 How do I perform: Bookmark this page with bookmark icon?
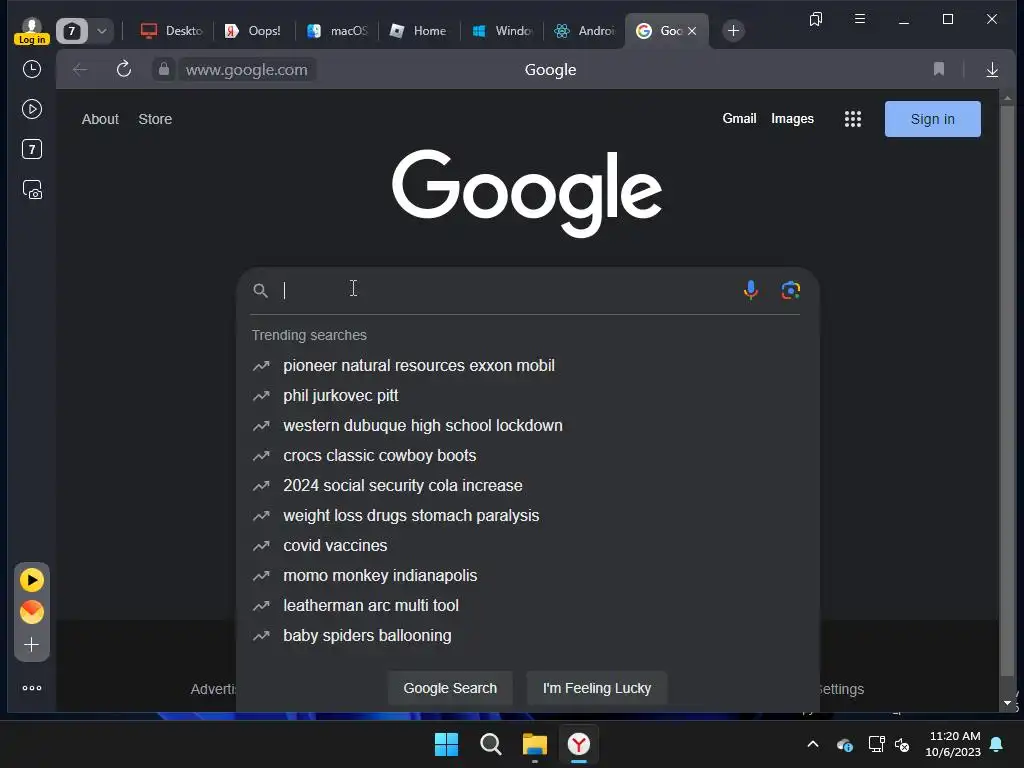pyautogui.click(x=938, y=69)
